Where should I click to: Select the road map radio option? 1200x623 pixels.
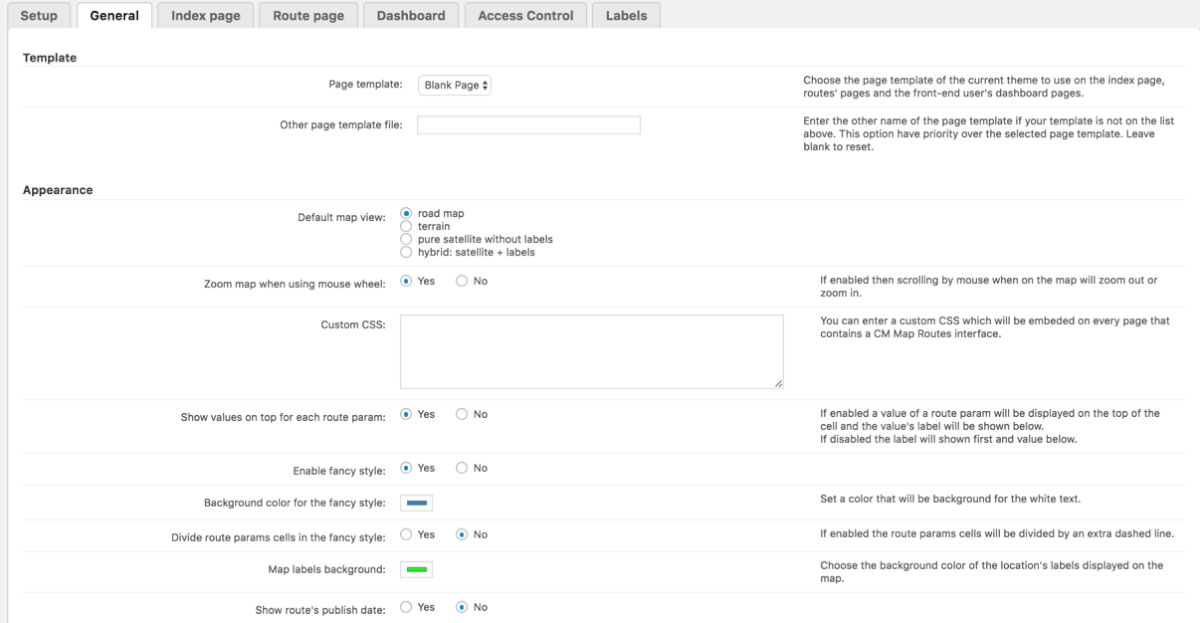click(x=406, y=213)
